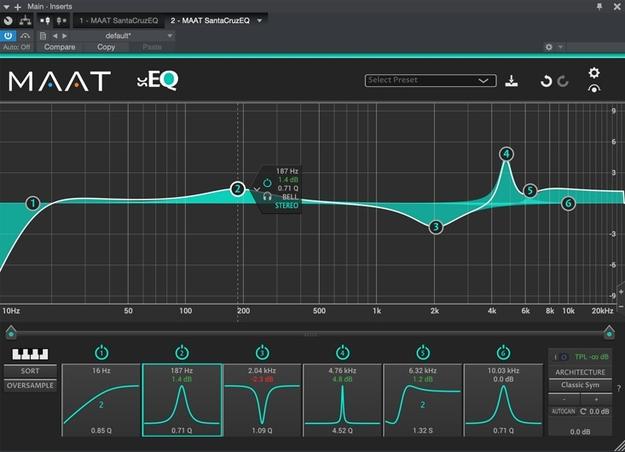Click the SORT button
Viewport: 625px width, 452px height.
pos(30,371)
